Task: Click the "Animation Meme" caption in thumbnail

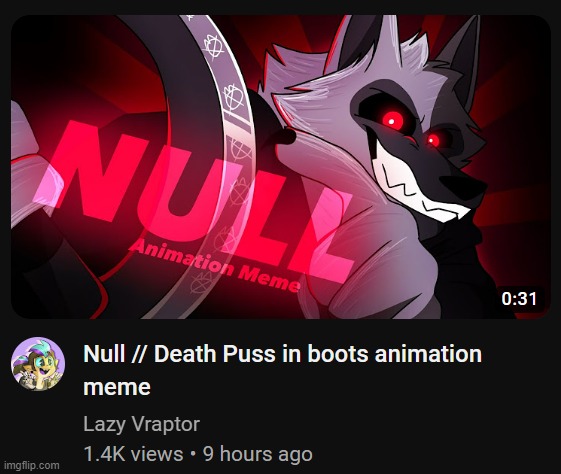Action: click(x=216, y=267)
